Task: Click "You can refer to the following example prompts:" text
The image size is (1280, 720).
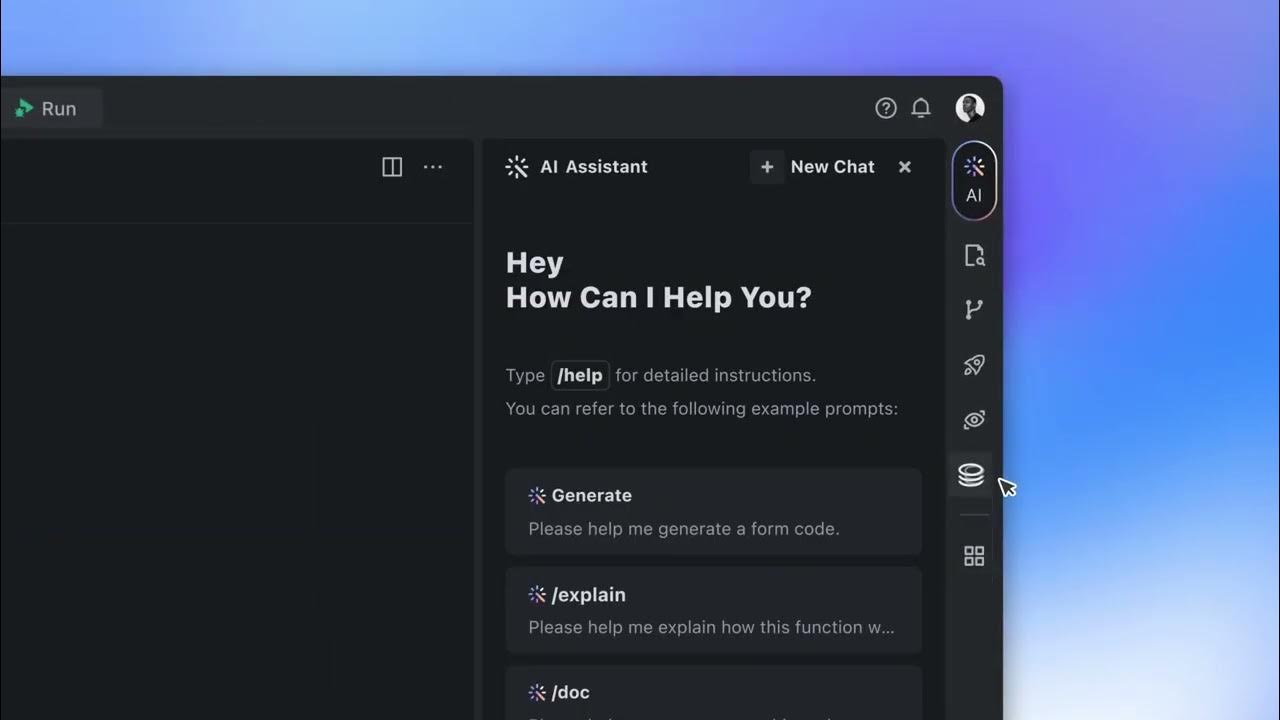Action: point(702,408)
